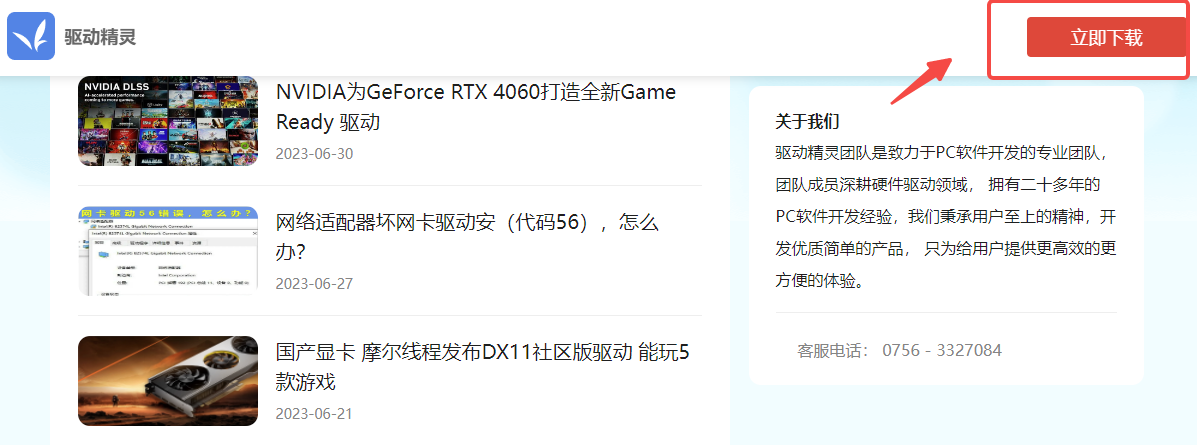The width and height of the screenshot is (1197, 445).
Task: Click the phone number 0756 - 3327084
Action: (x=942, y=351)
